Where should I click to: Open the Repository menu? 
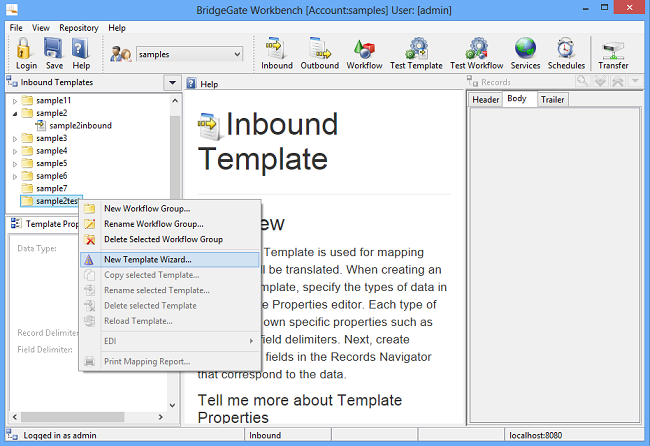pyautogui.click(x=79, y=28)
